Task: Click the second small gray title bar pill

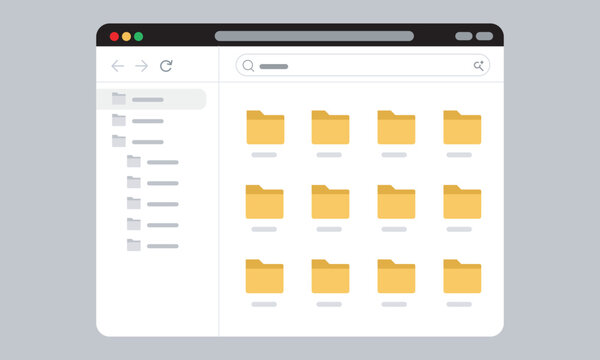Action: (484, 36)
